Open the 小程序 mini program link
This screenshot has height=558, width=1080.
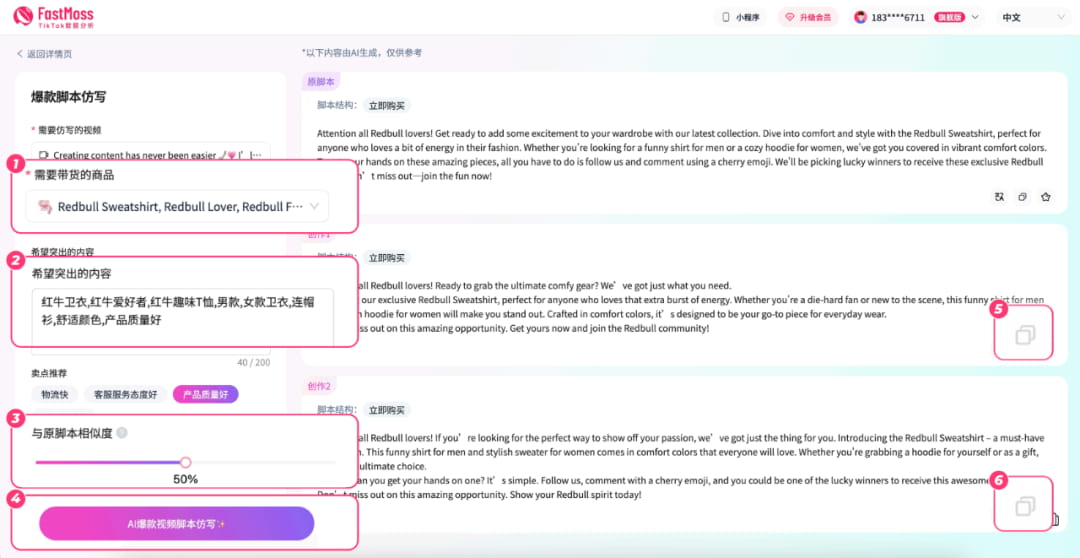tap(740, 18)
